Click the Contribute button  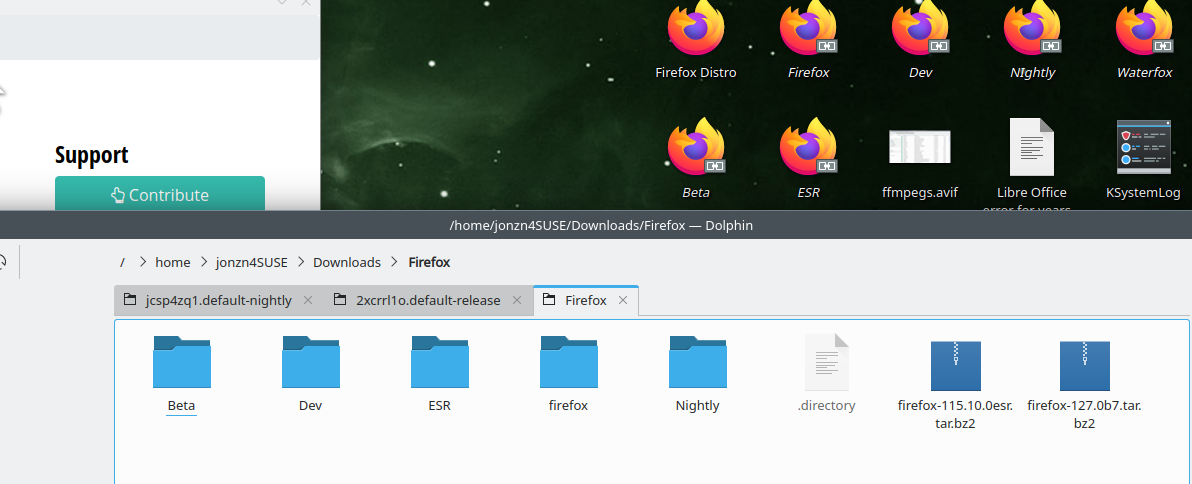point(160,194)
